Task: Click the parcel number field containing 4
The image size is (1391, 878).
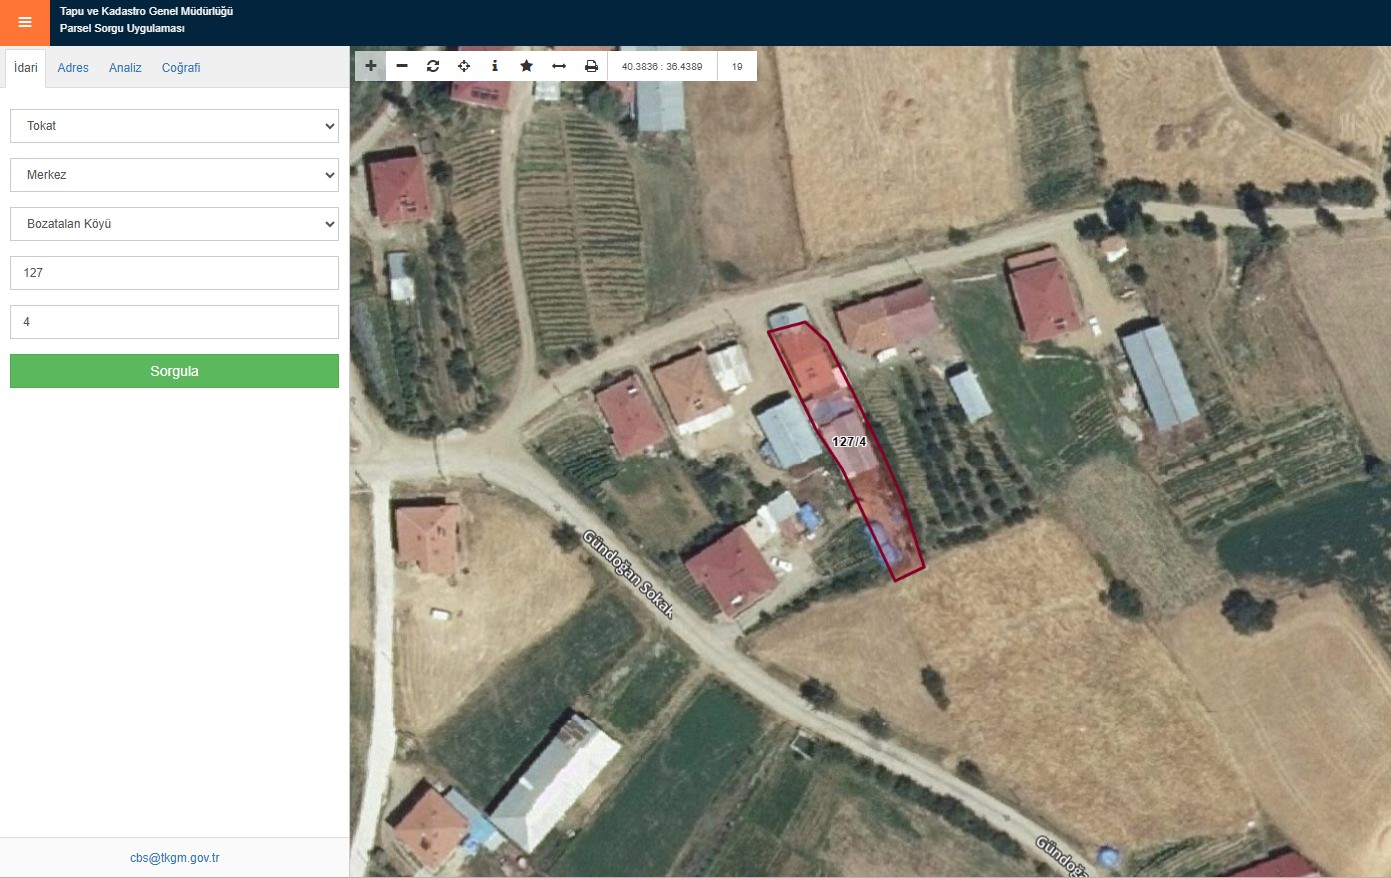Action: pos(174,322)
